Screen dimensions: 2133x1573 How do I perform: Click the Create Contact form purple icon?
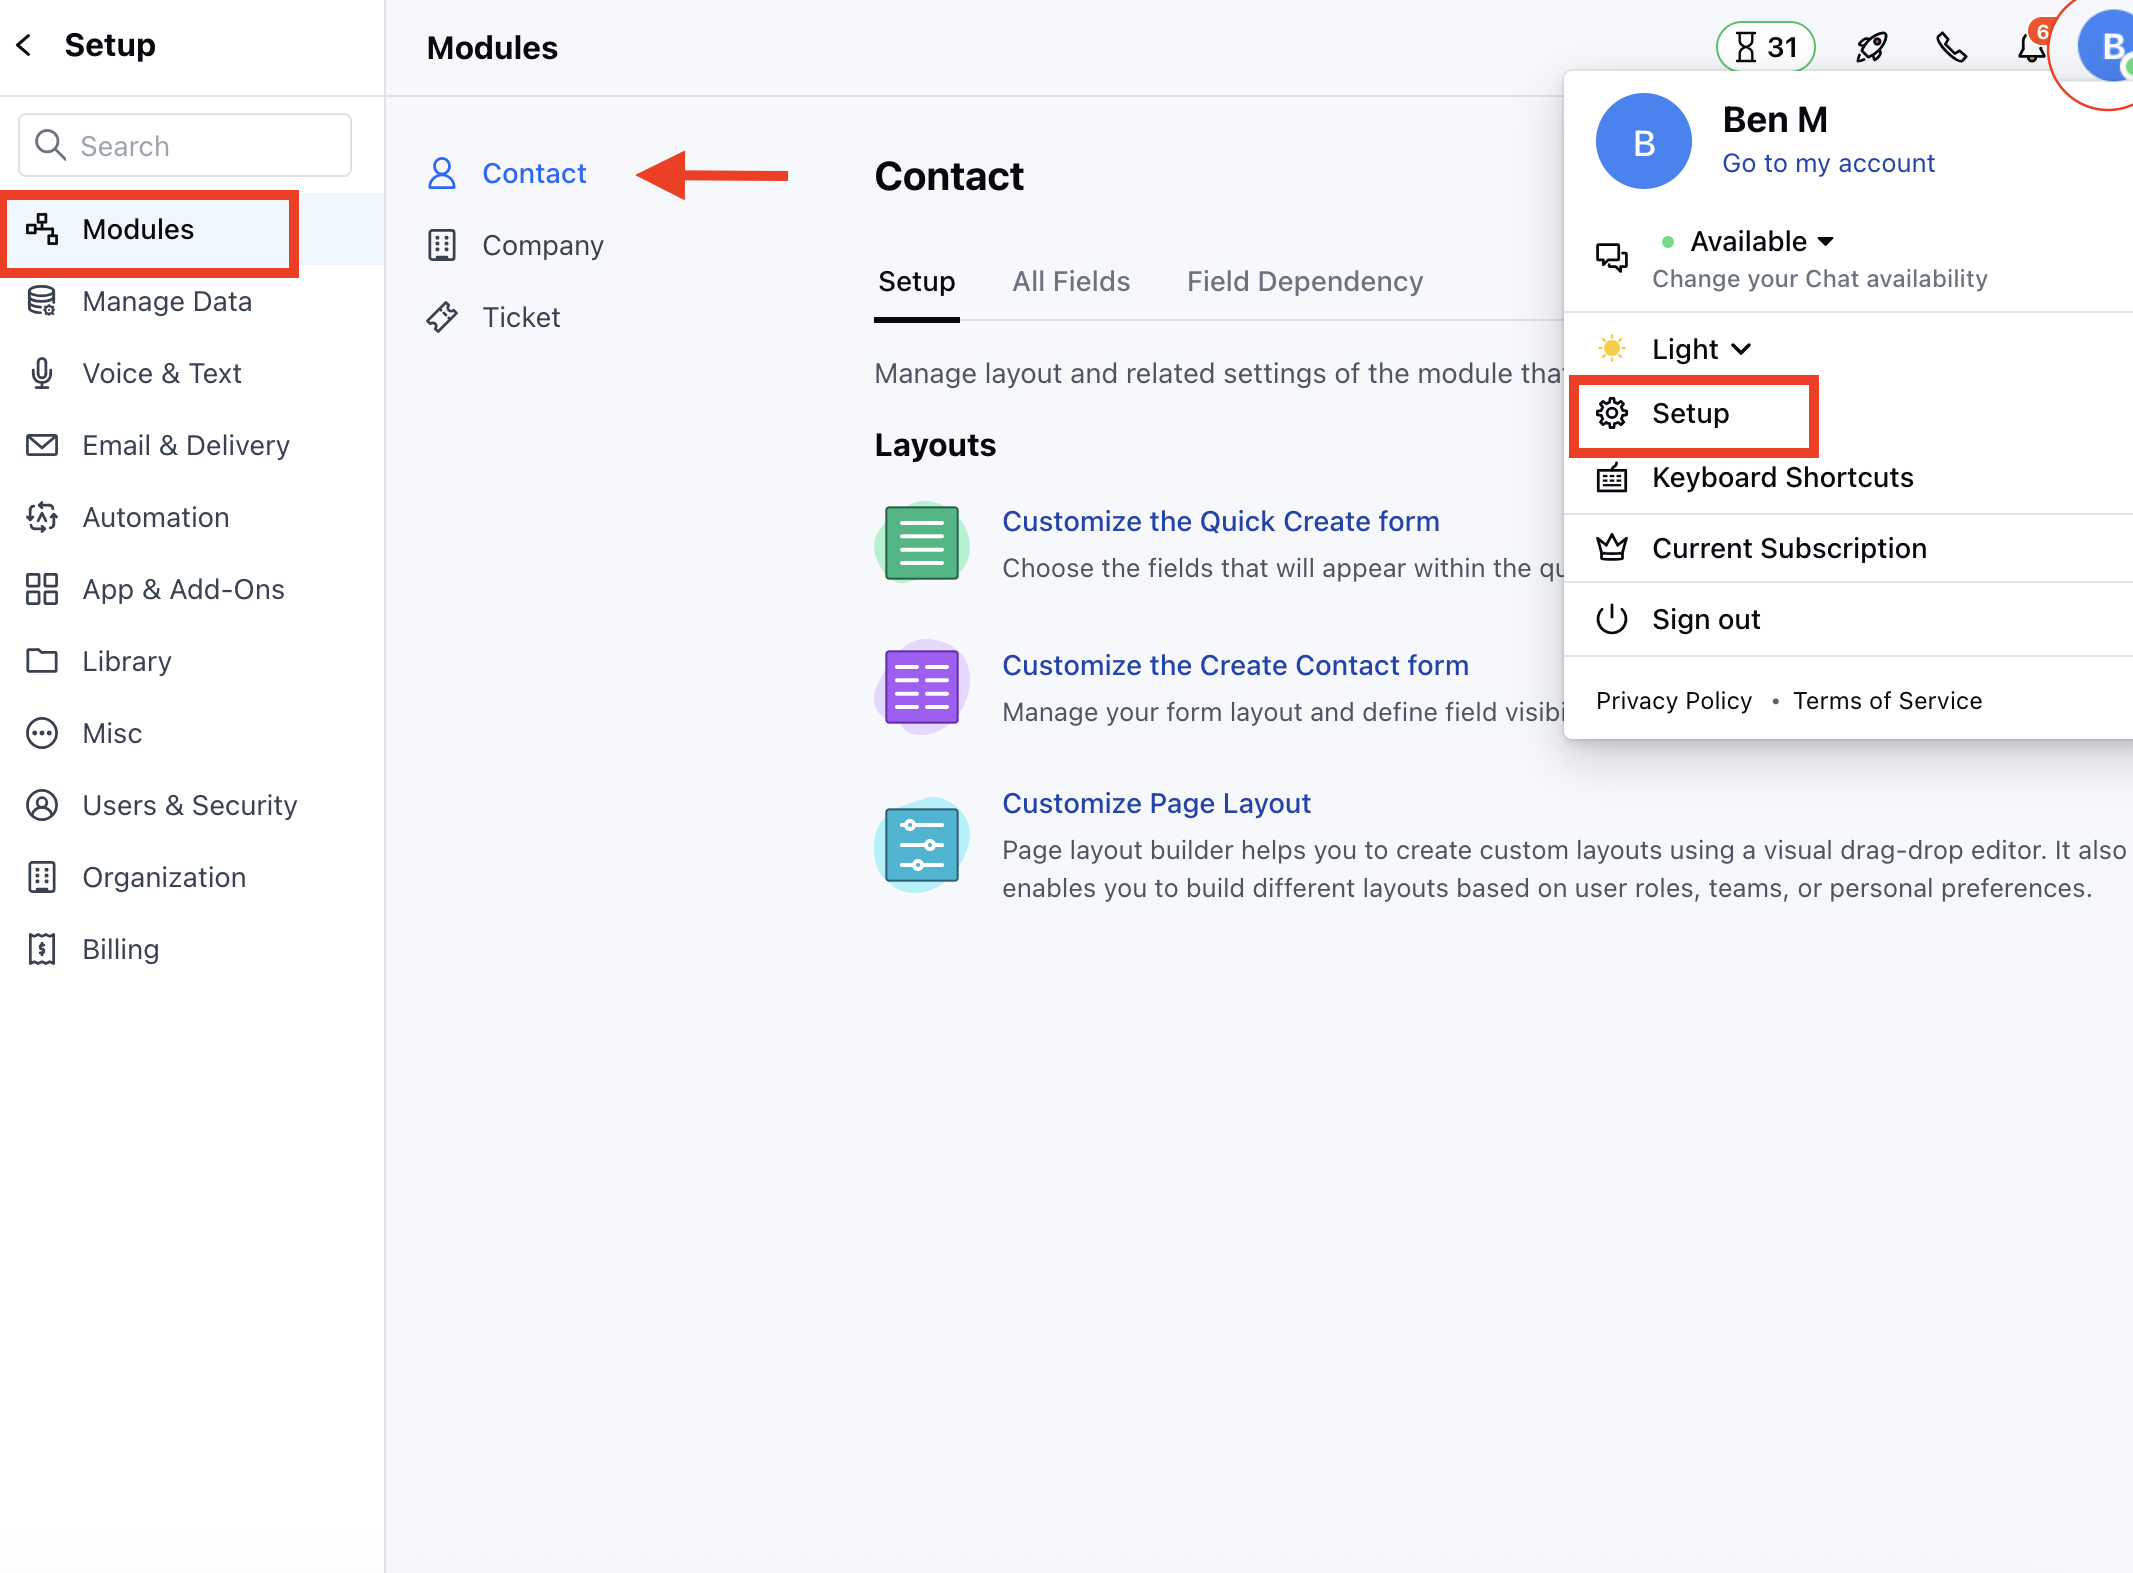coord(921,687)
